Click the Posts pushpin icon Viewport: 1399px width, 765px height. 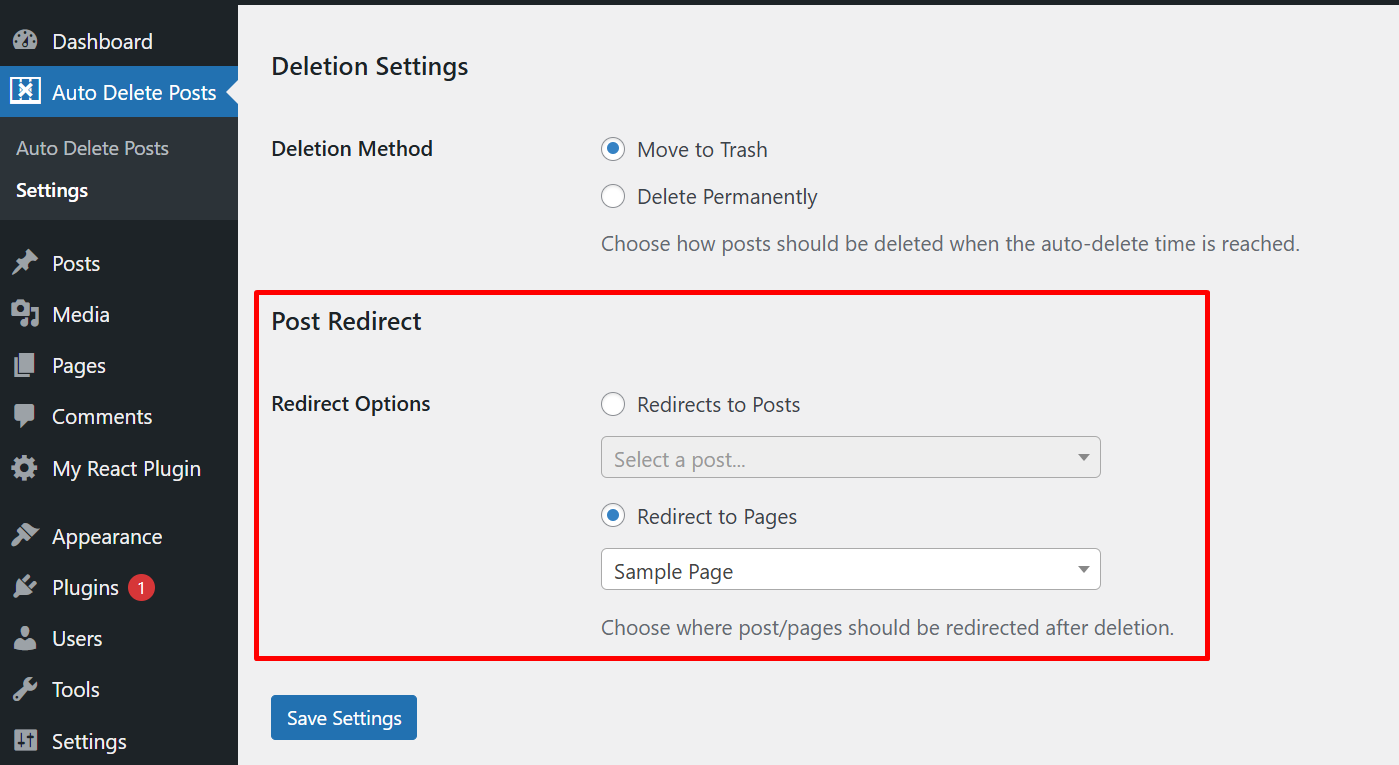coord(25,263)
